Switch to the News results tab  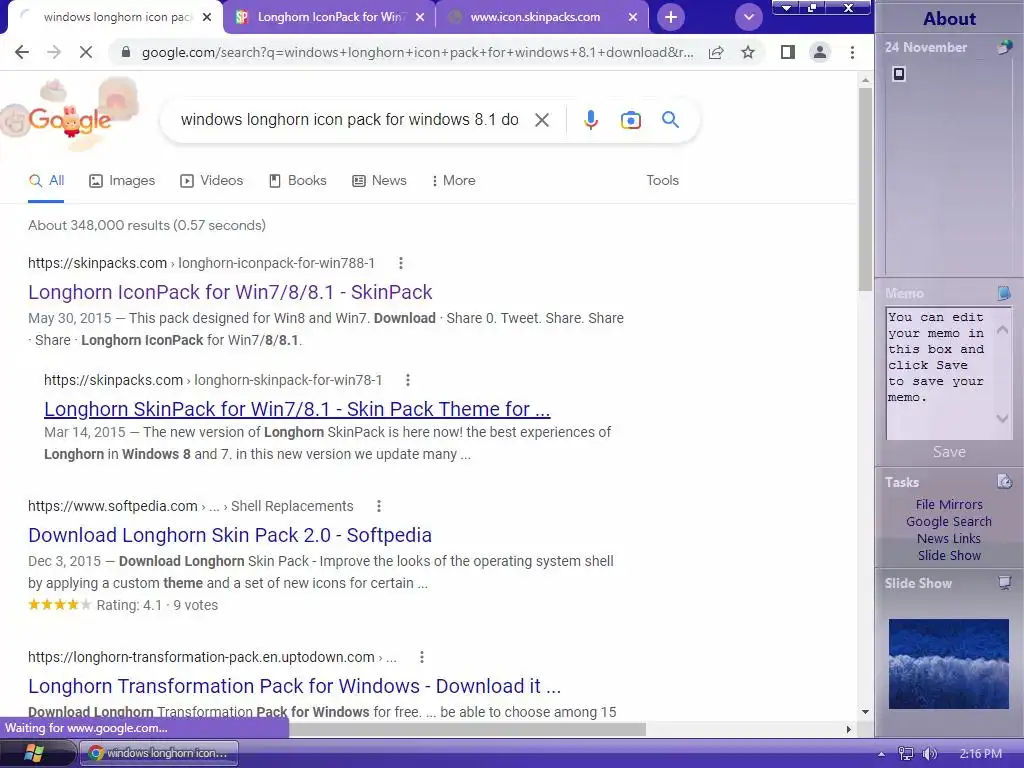click(379, 181)
